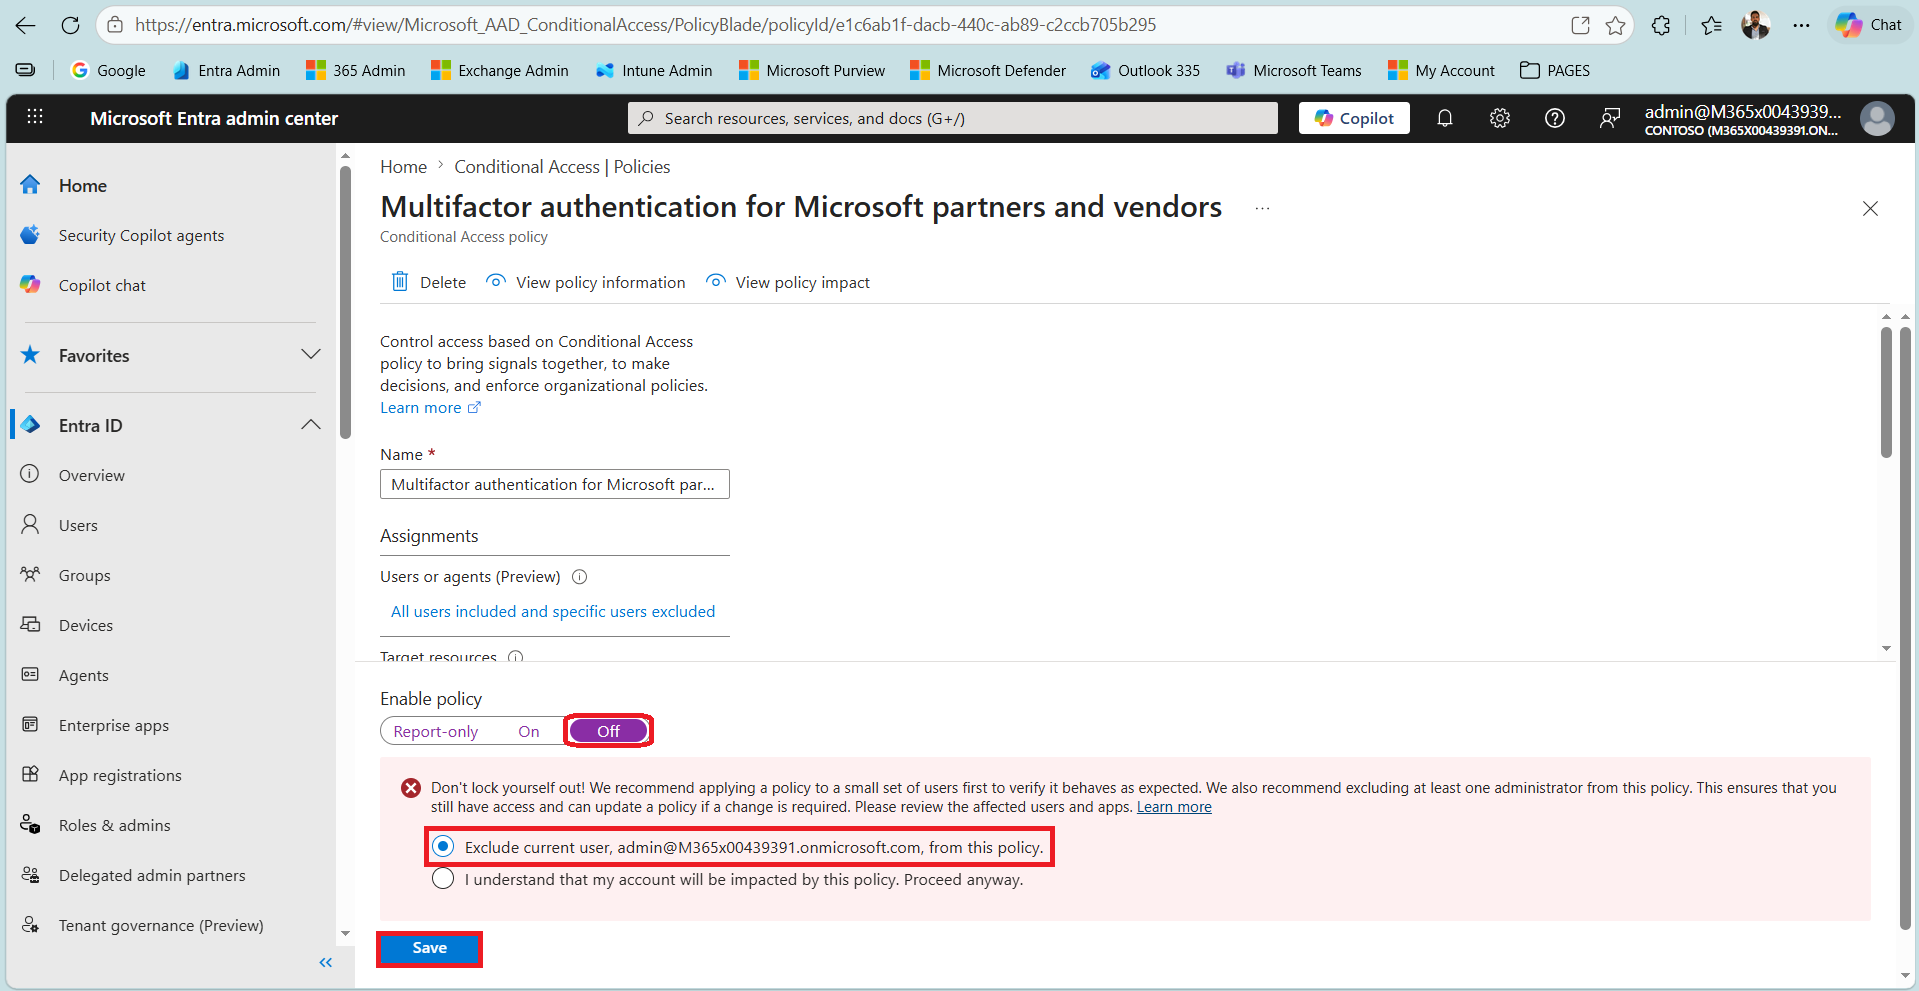
Task: Open Agents in the sidebar
Action: 84,676
